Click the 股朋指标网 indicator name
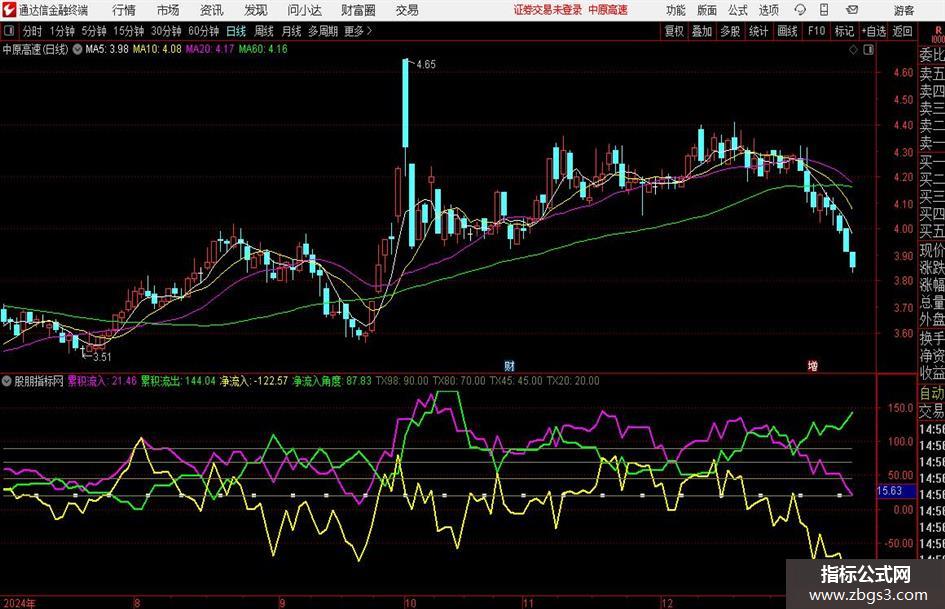Image resolution: width=945 pixels, height=609 pixels. [x=39, y=381]
